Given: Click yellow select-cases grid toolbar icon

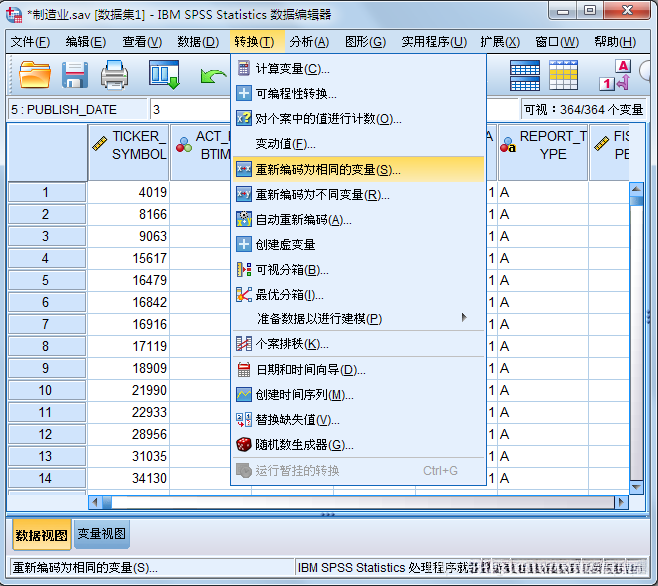Looking at the screenshot, I should click(x=563, y=75).
